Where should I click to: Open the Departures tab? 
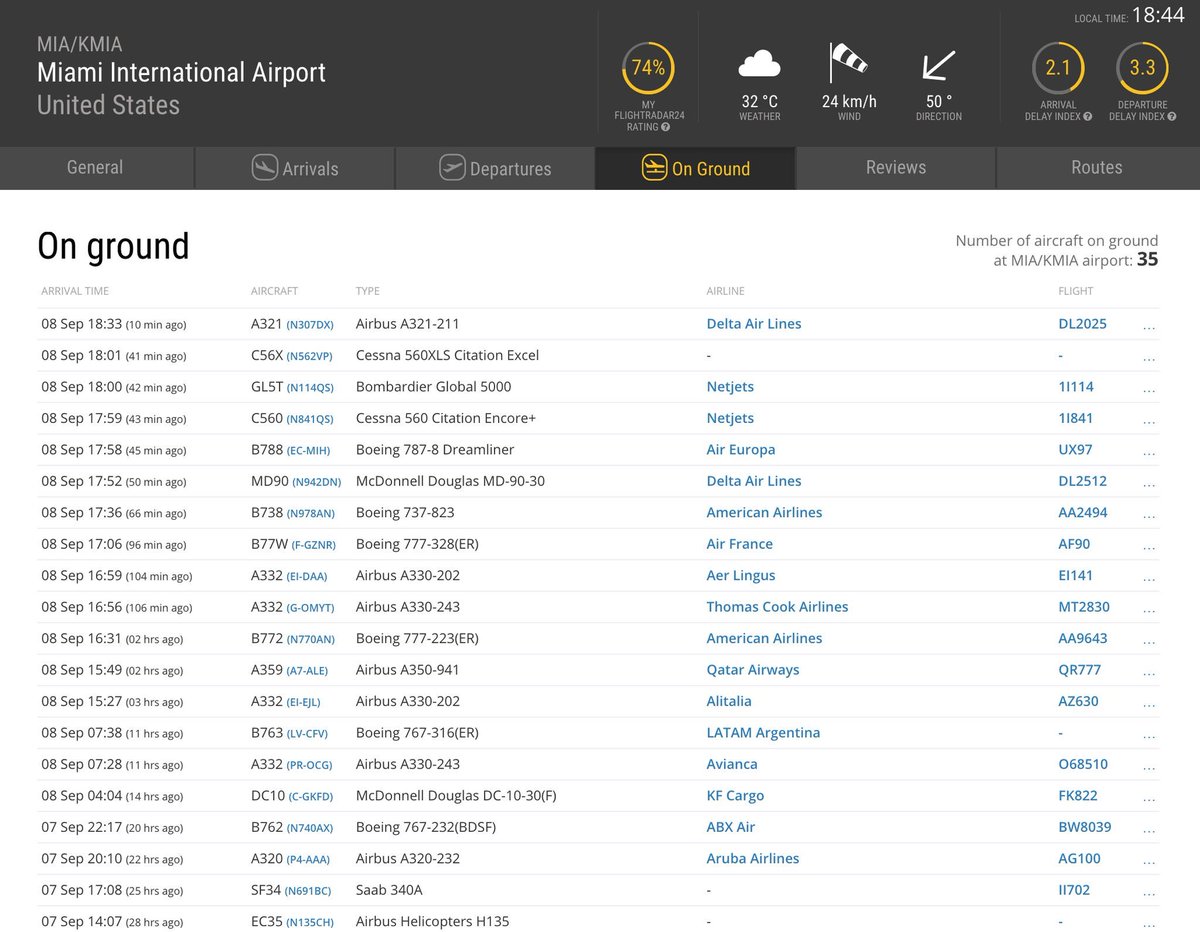[495, 168]
